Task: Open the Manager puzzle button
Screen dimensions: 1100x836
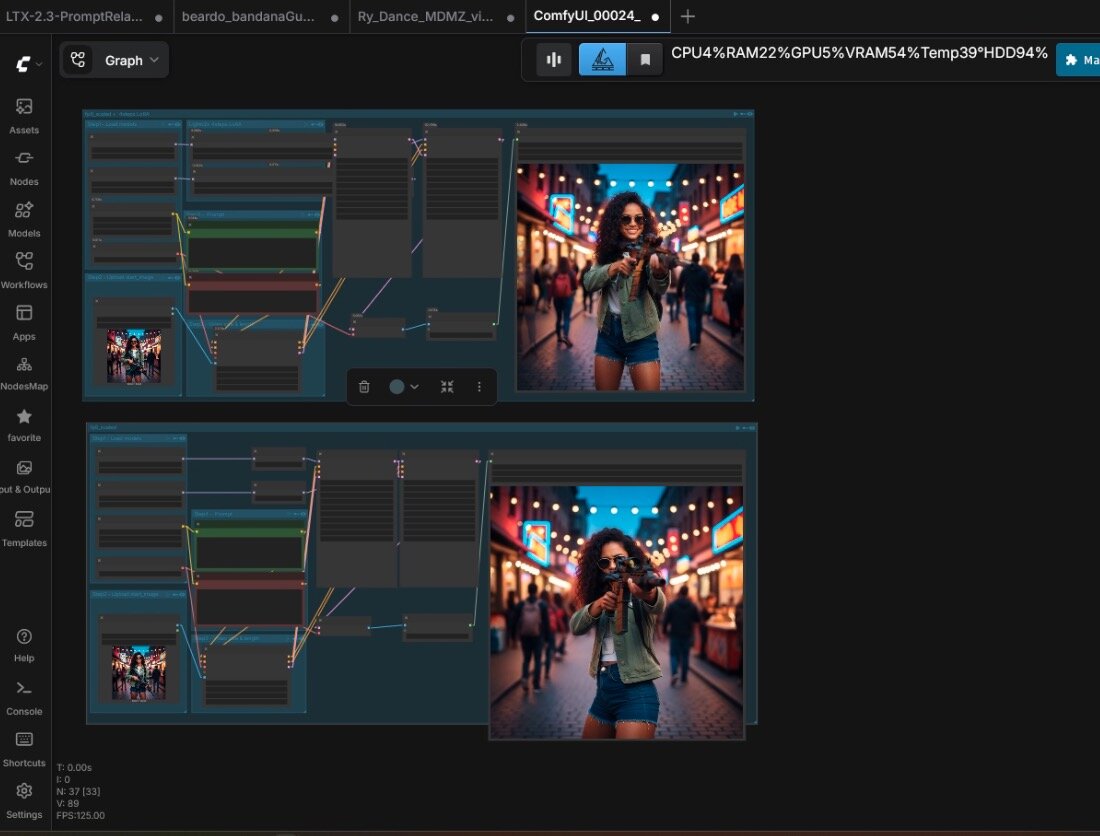Action: 1078,60
